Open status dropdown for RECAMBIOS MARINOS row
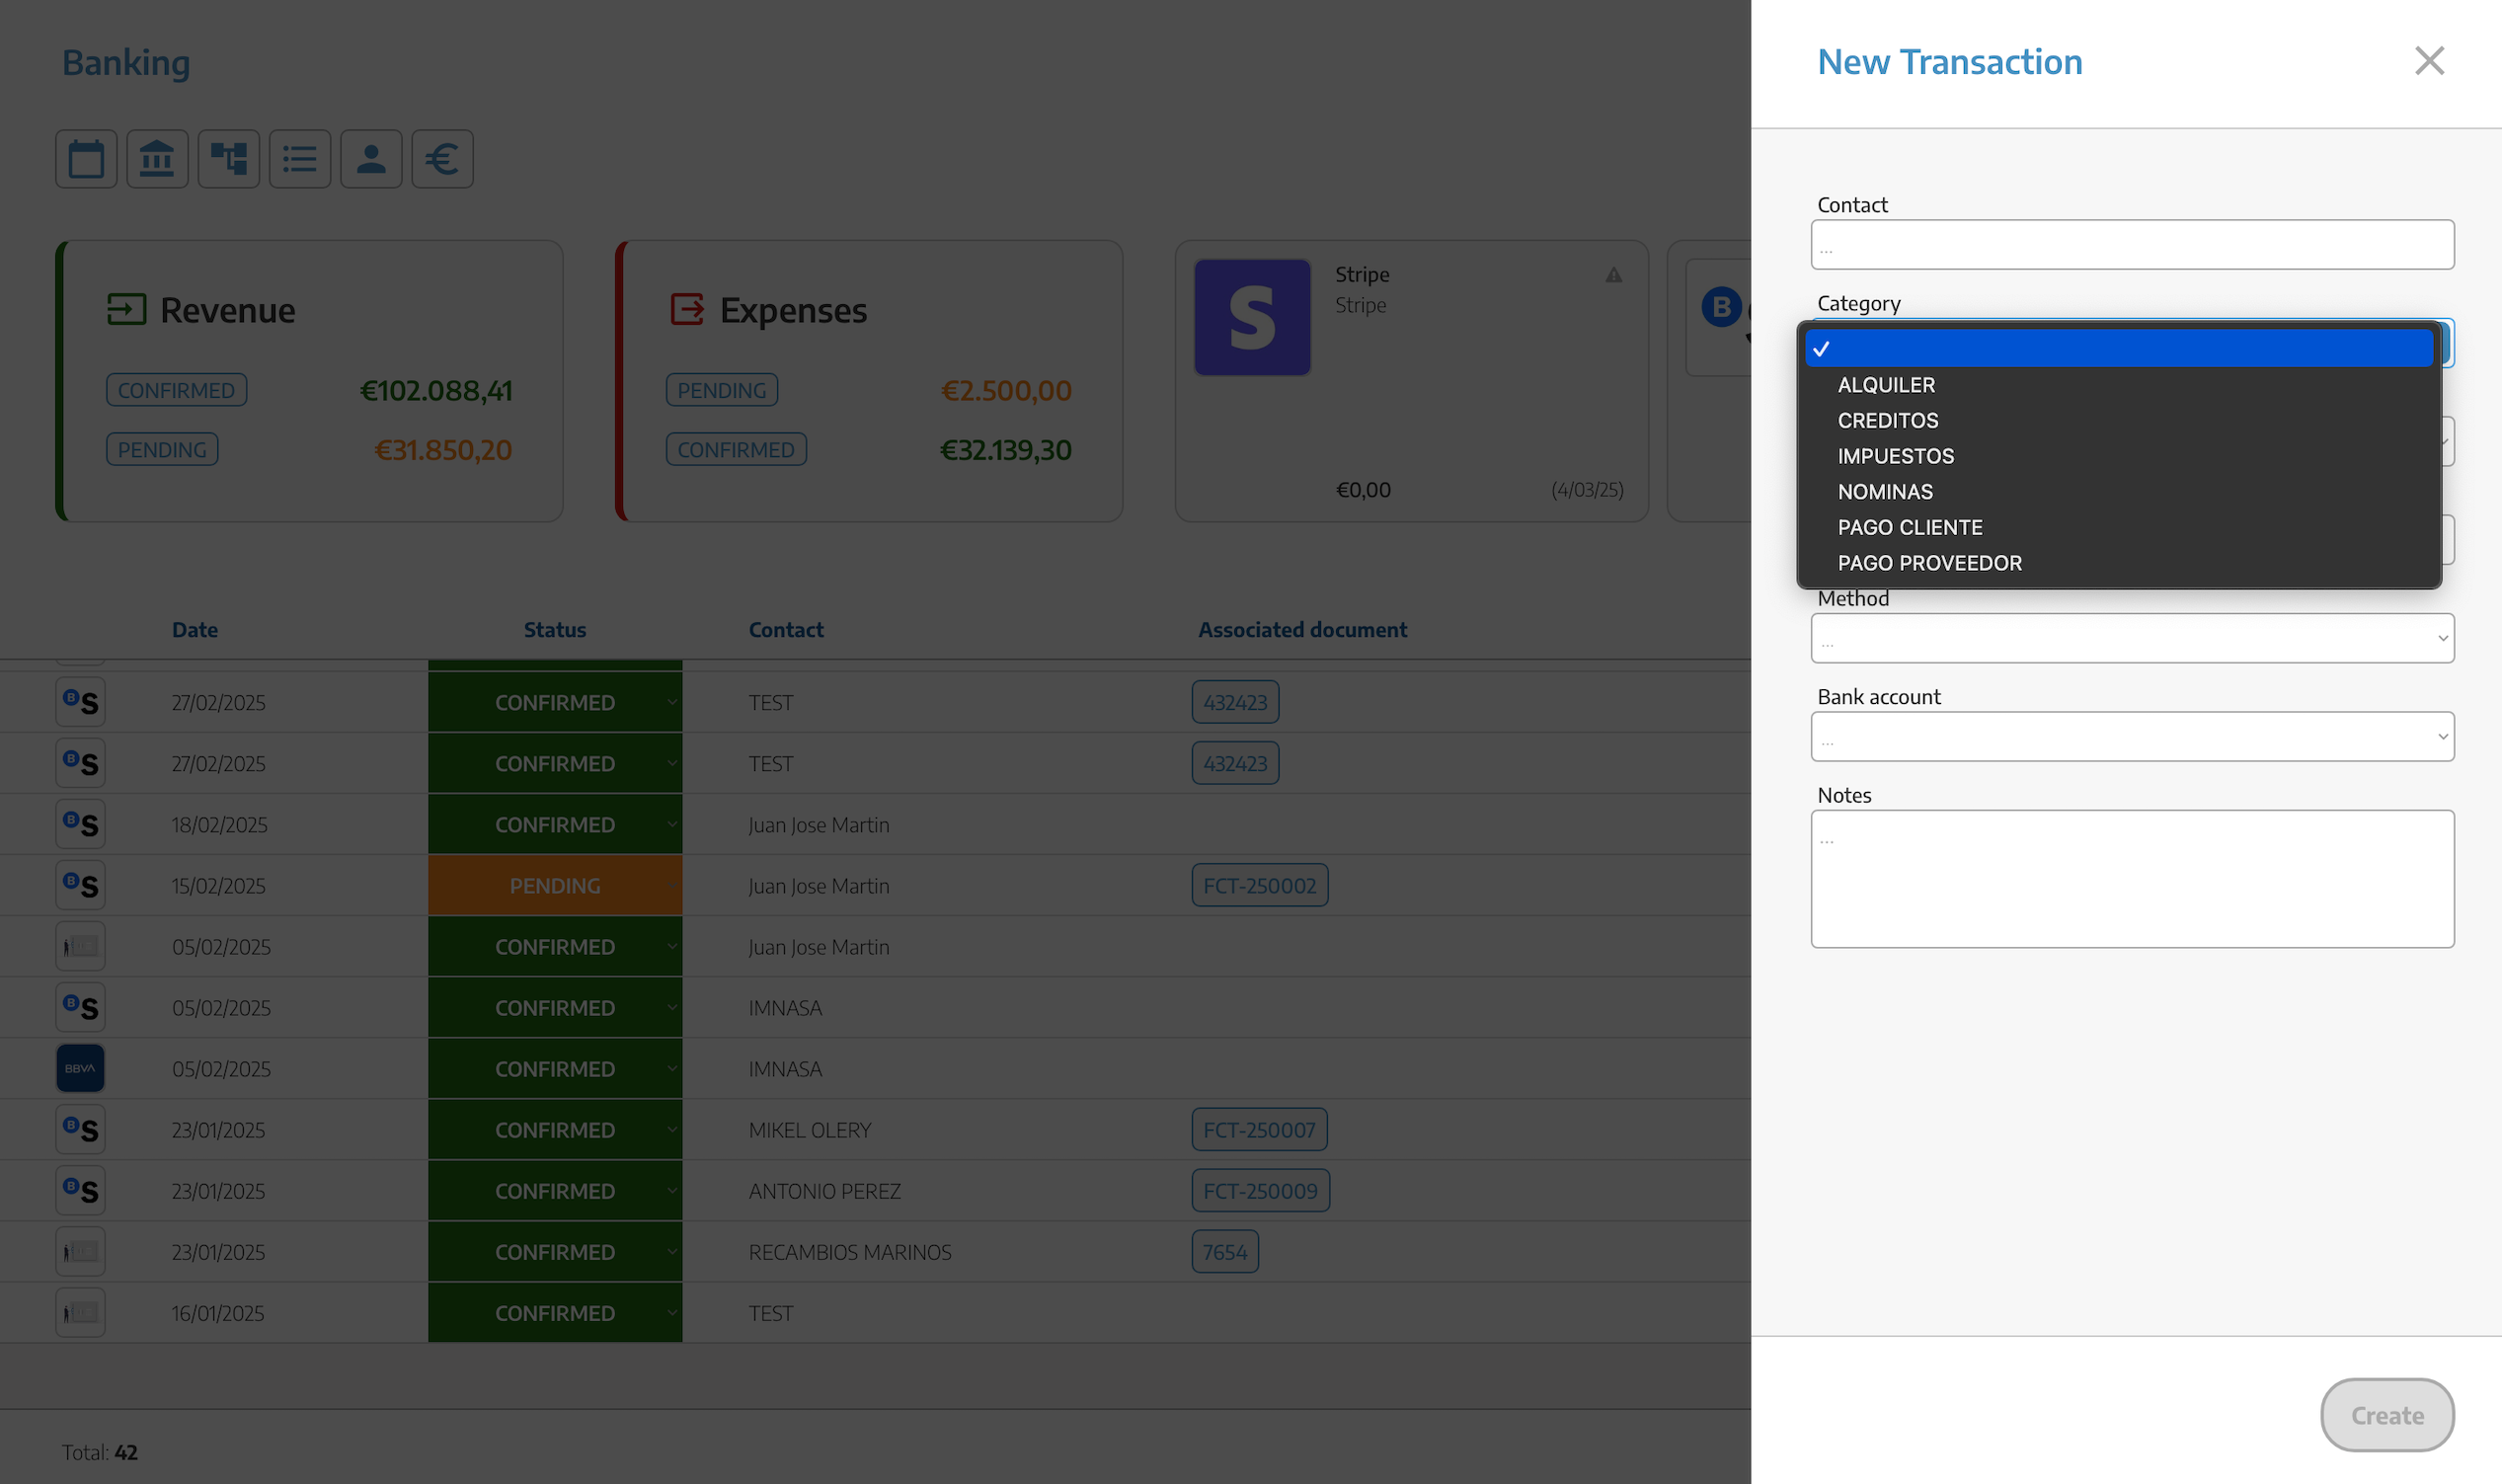 coord(555,1252)
